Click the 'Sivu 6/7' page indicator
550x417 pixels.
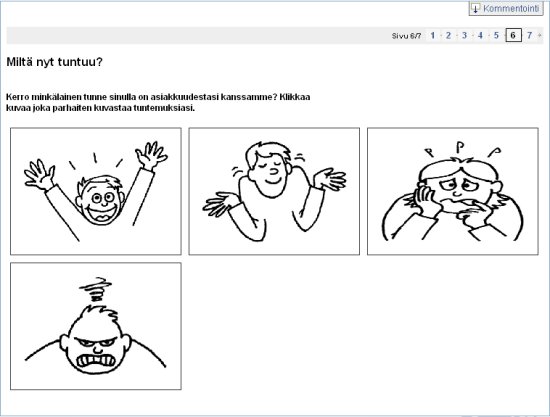coord(406,36)
